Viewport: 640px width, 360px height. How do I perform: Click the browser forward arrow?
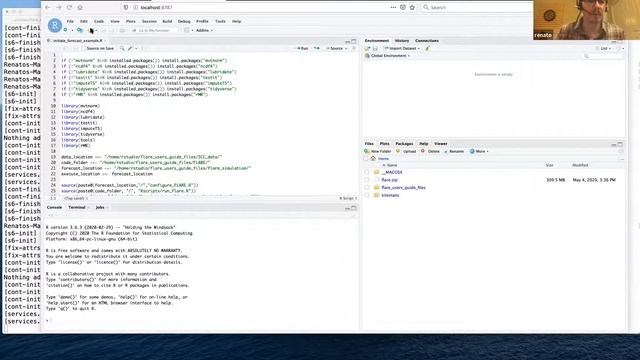(x=59, y=7)
